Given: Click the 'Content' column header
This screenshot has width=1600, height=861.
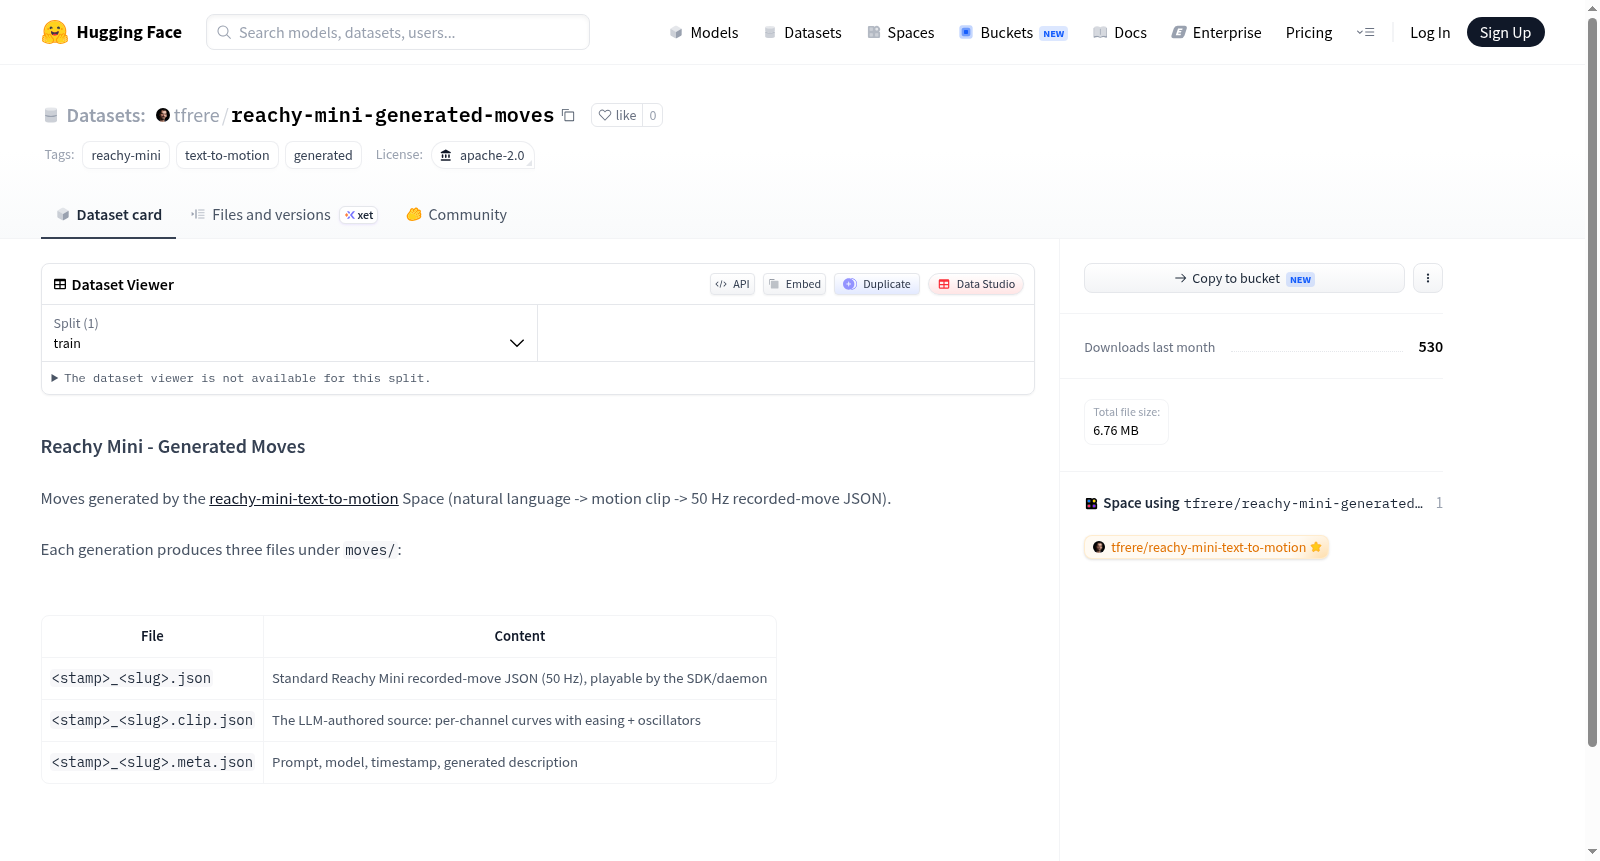Looking at the screenshot, I should pos(520,636).
